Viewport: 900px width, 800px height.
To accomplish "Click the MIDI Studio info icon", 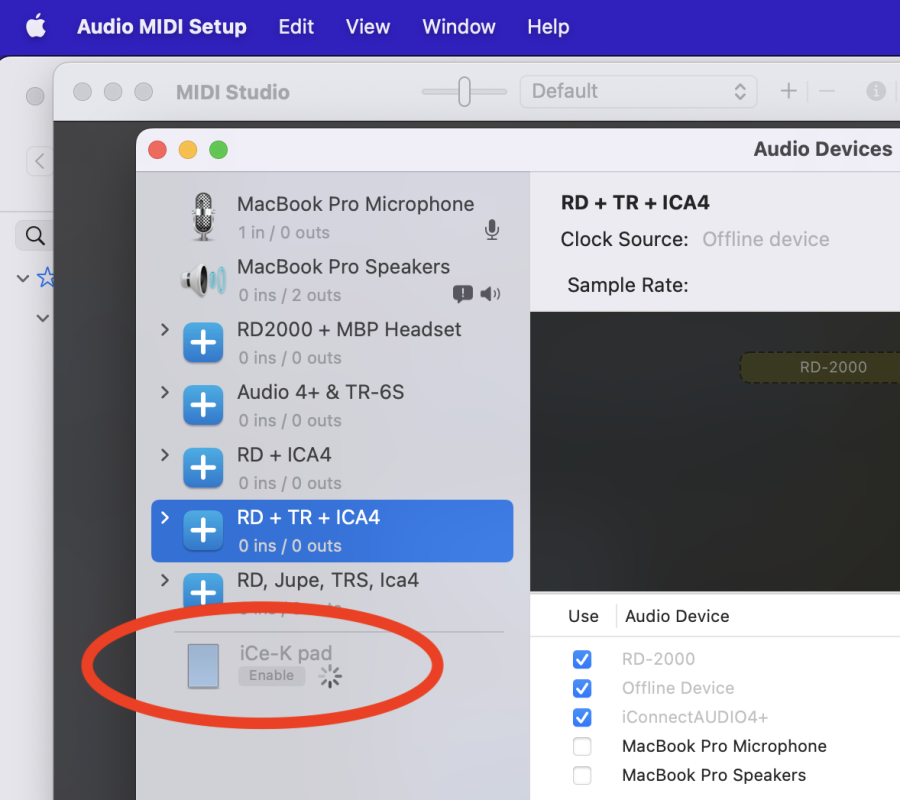I will tap(876, 91).
